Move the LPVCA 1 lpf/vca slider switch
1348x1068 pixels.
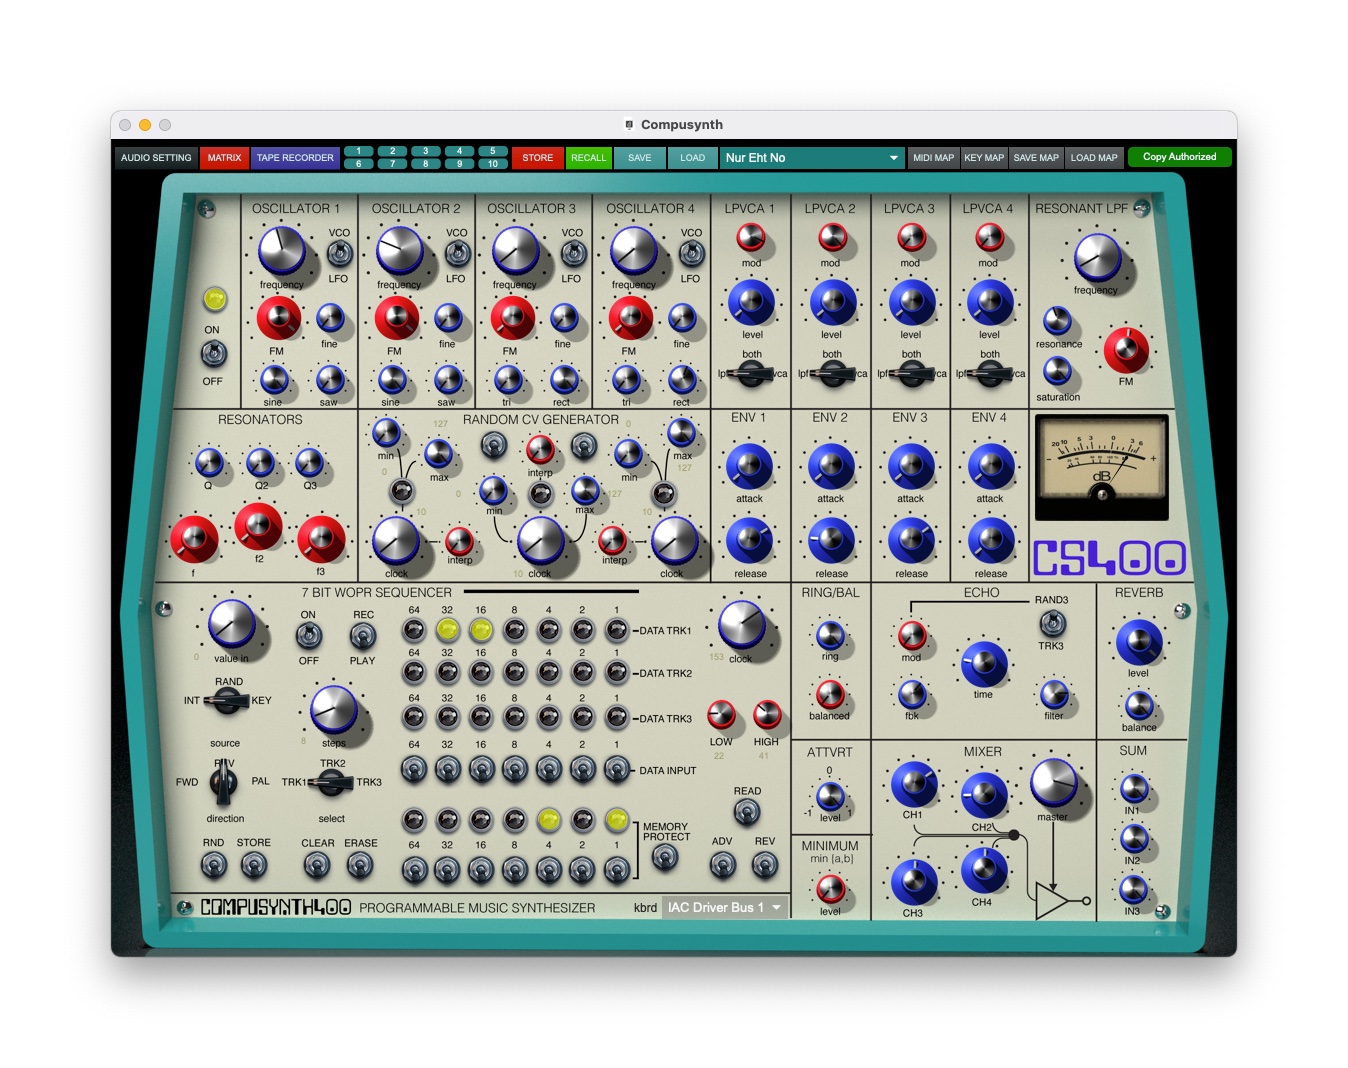click(x=751, y=374)
